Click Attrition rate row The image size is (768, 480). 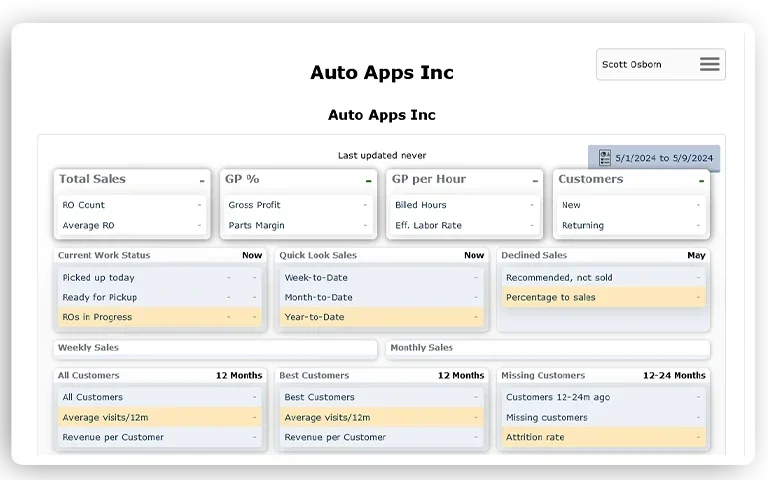603,437
